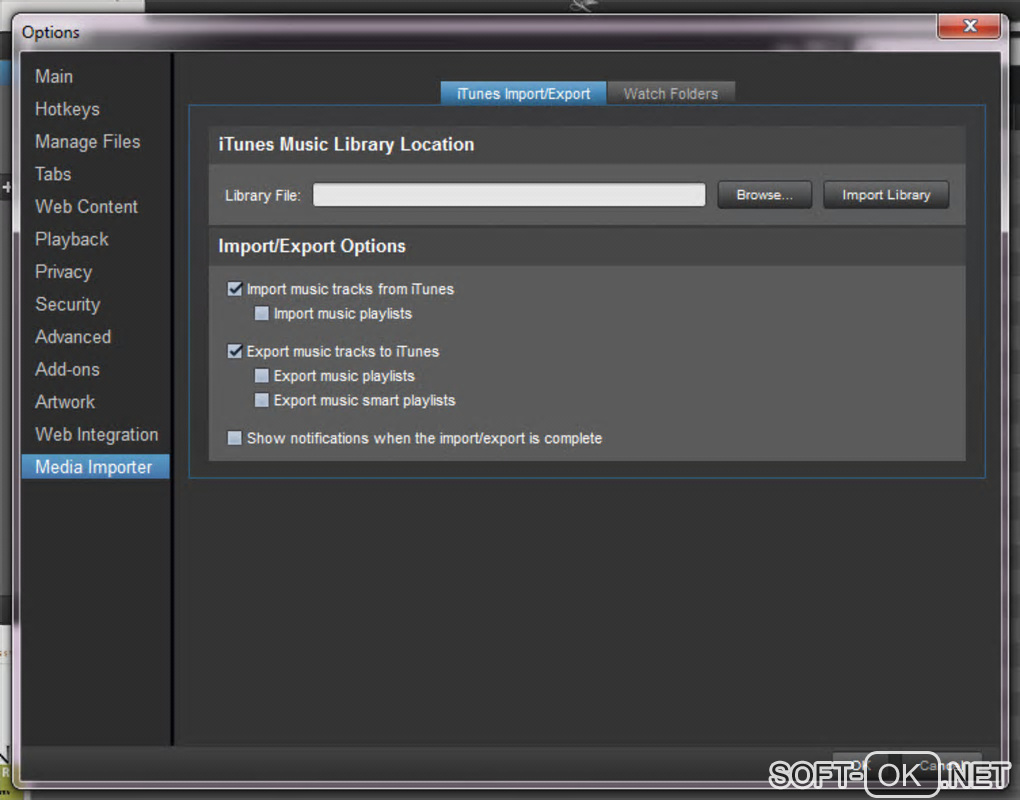Viewport: 1020px width, 800px height.
Task: Select Web Content in the sidebar
Action: tap(86, 207)
